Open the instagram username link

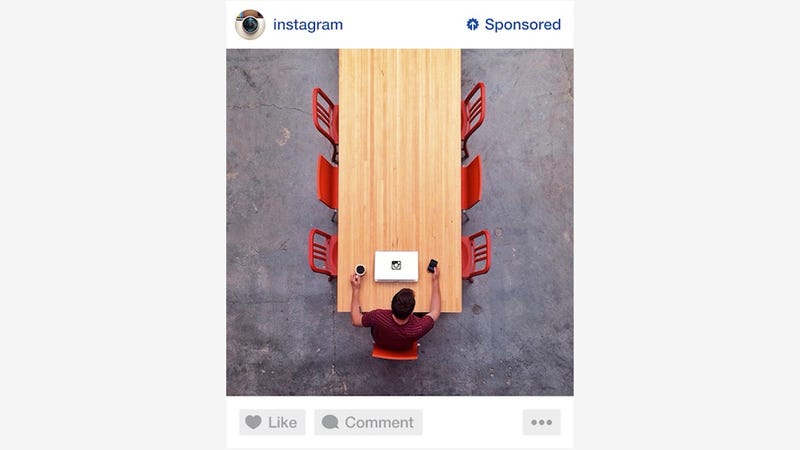pyautogui.click(x=308, y=24)
